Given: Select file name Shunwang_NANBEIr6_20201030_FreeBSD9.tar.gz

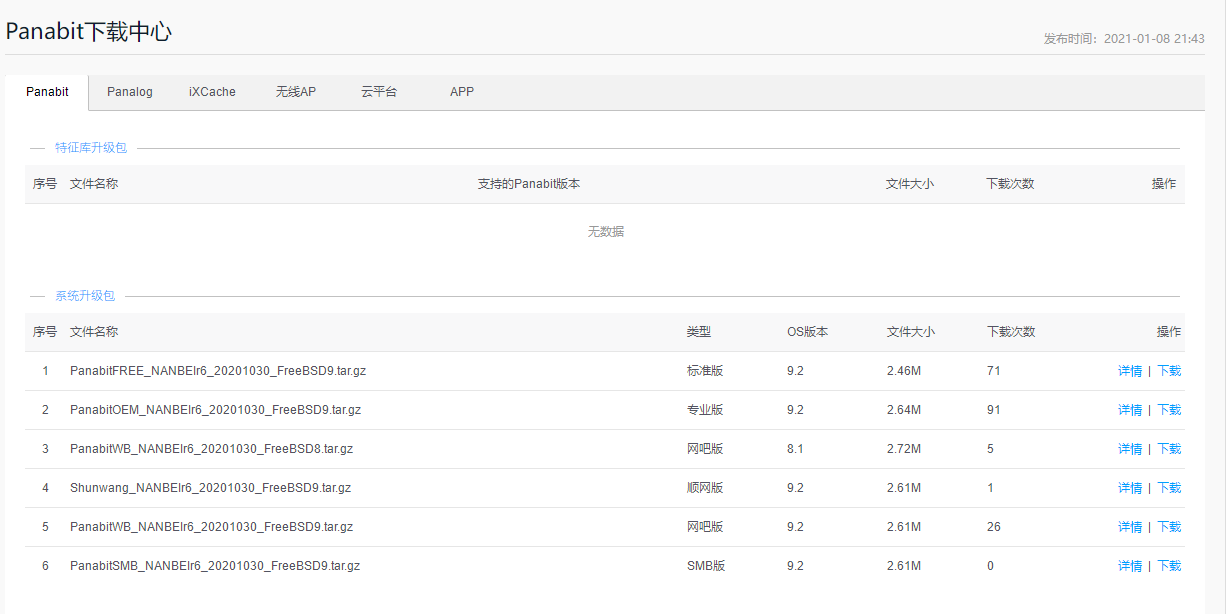Looking at the screenshot, I should tap(211, 488).
